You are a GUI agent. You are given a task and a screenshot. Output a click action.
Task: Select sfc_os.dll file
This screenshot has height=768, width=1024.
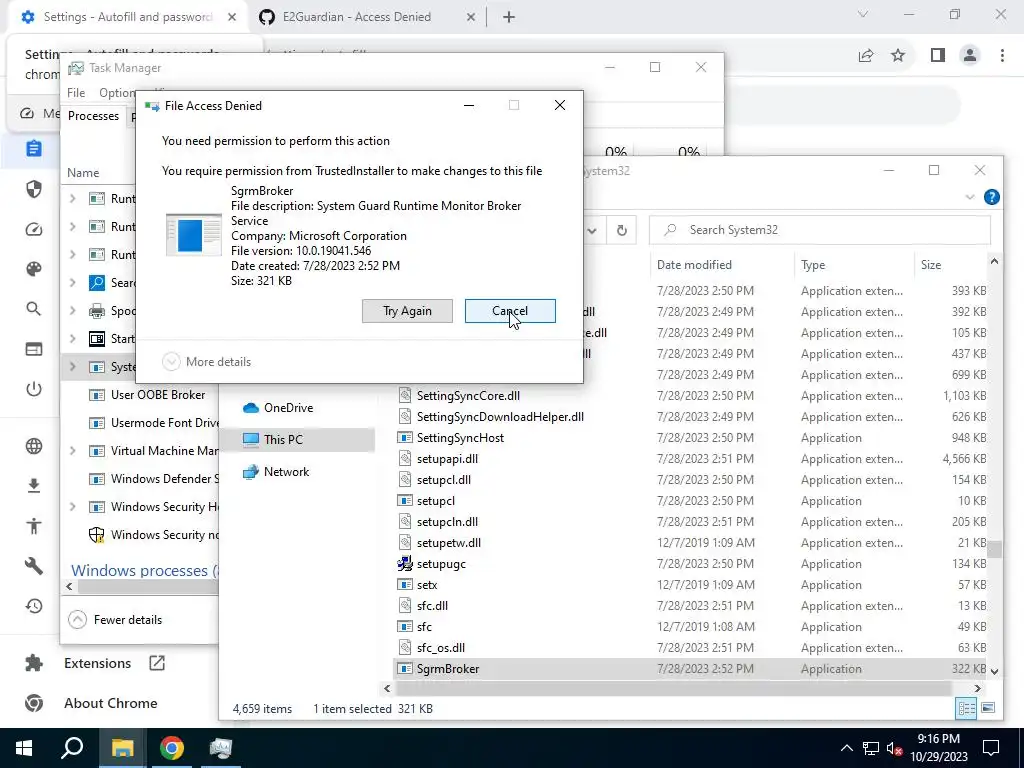point(441,648)
